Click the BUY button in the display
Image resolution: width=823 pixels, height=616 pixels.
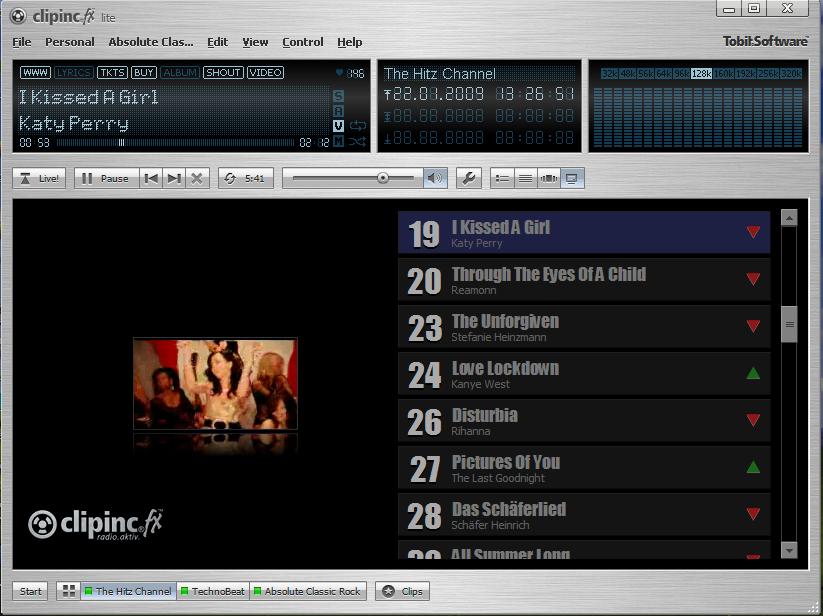pyautogui.click(x=144, y=72)
